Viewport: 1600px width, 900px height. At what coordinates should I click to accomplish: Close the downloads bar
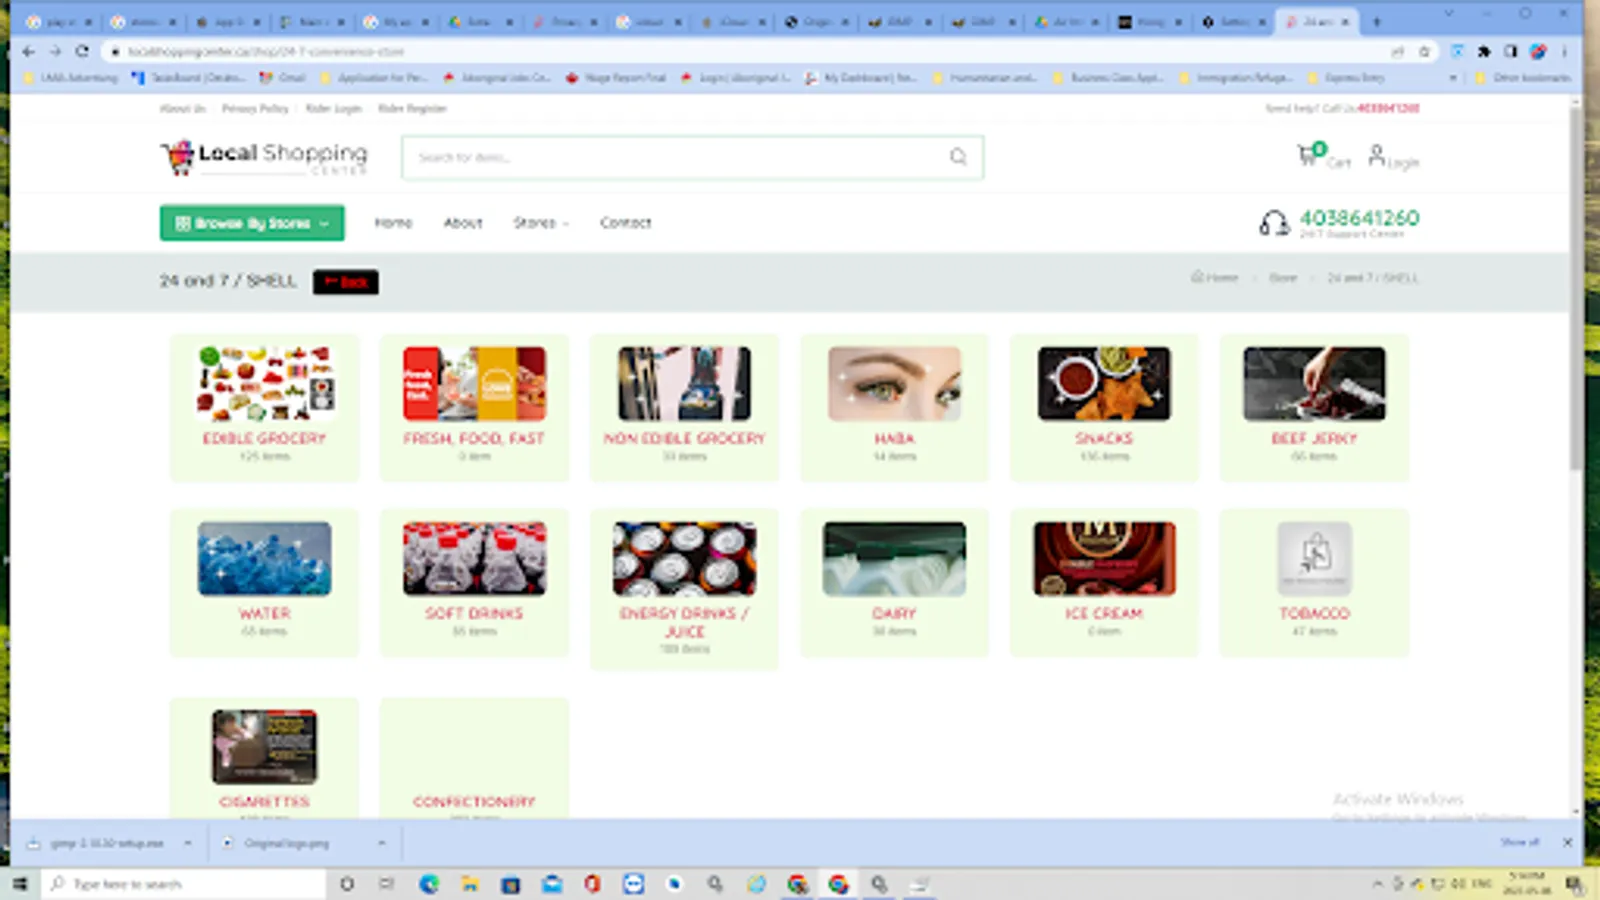pos(1567,843)
